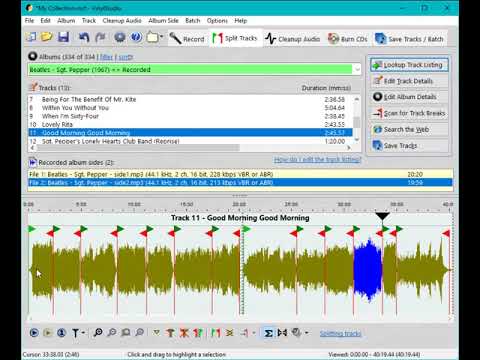Open the Album Side menu
This screenshot has height=360, width=480.
[163, 21]
